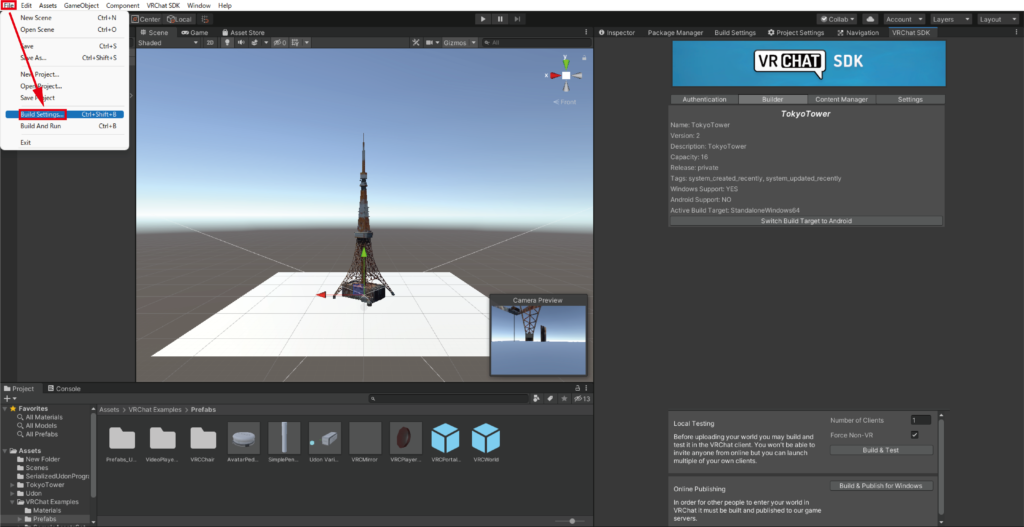Expand the Udon folder in Project tree
Screen dimensions: 1024x527
(x=12, y=494)
